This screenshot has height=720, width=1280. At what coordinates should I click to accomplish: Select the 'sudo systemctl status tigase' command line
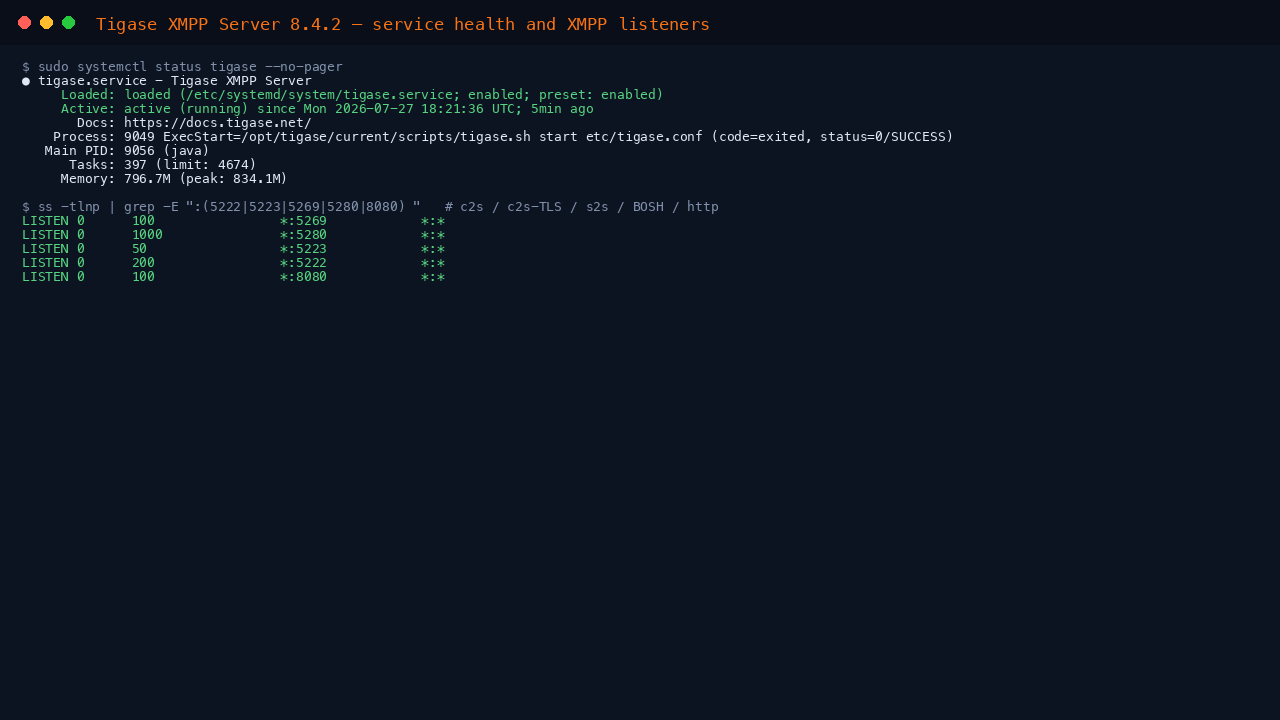[x=182, y=67]
